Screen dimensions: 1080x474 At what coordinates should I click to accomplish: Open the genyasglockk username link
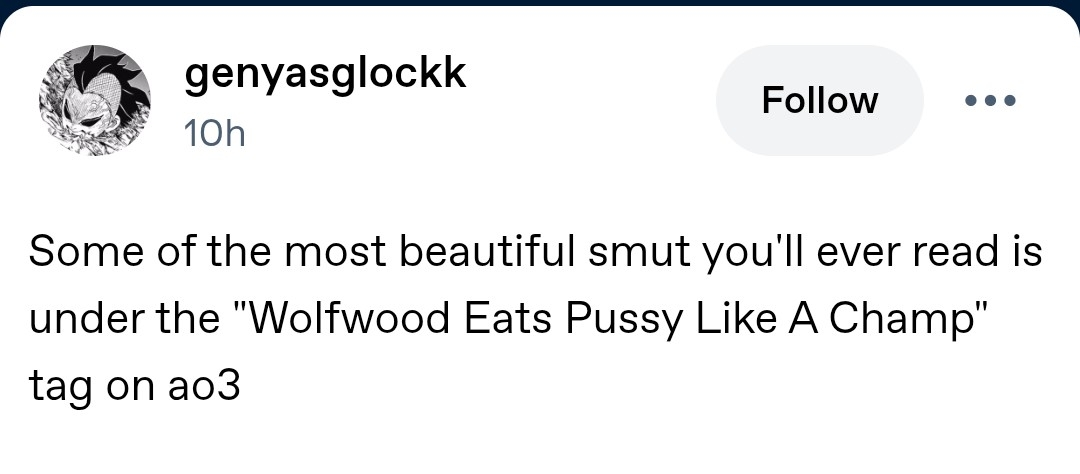tap(325, 75)
